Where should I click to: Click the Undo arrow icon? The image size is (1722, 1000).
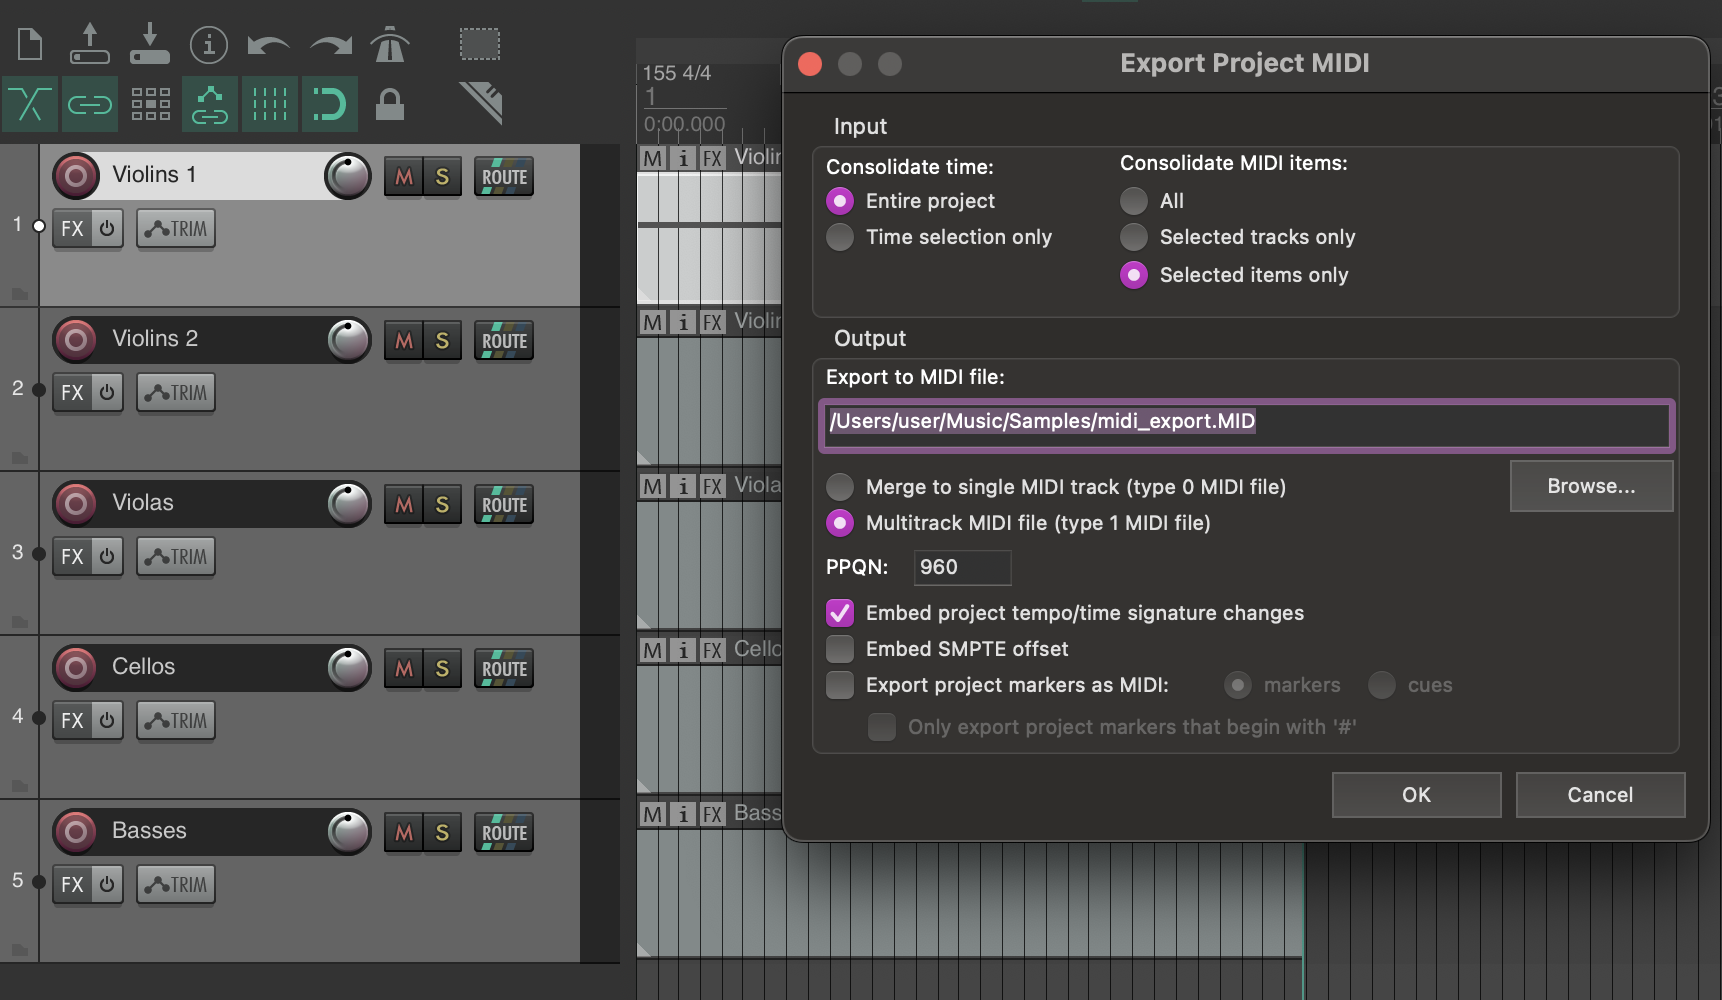point(268,45)
